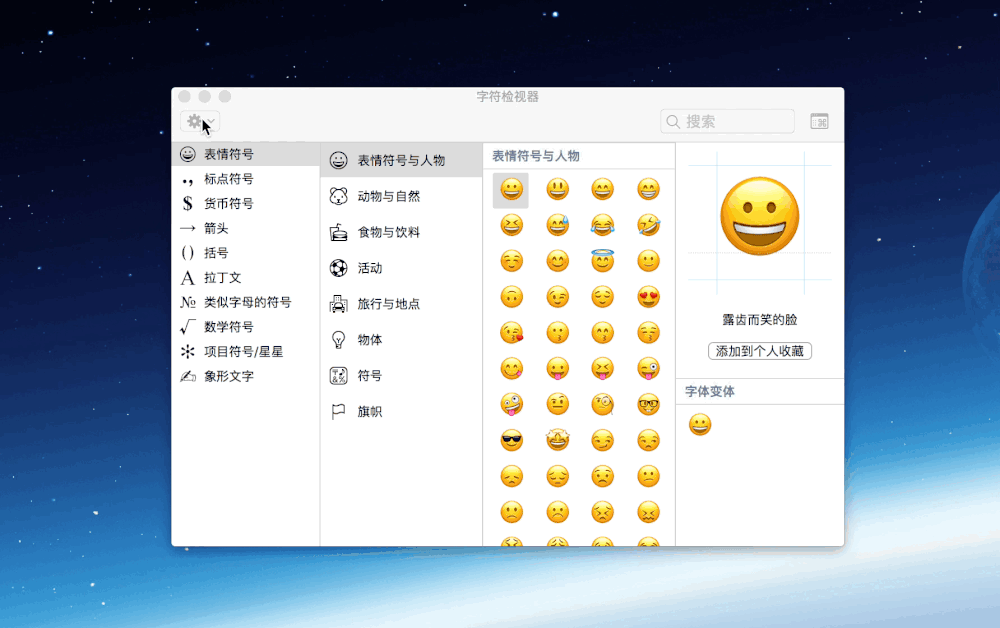
Task: Pick the upside-down face emoji
Action: point(511,296)
